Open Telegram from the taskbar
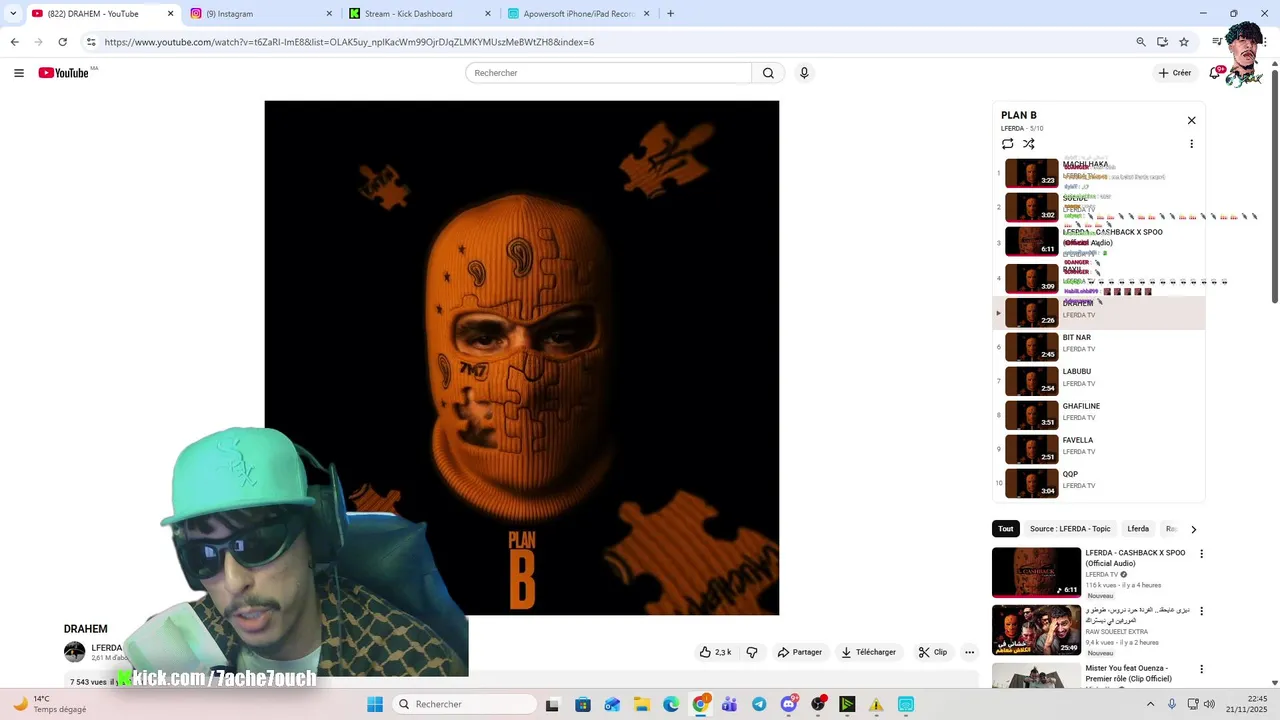 759,704
